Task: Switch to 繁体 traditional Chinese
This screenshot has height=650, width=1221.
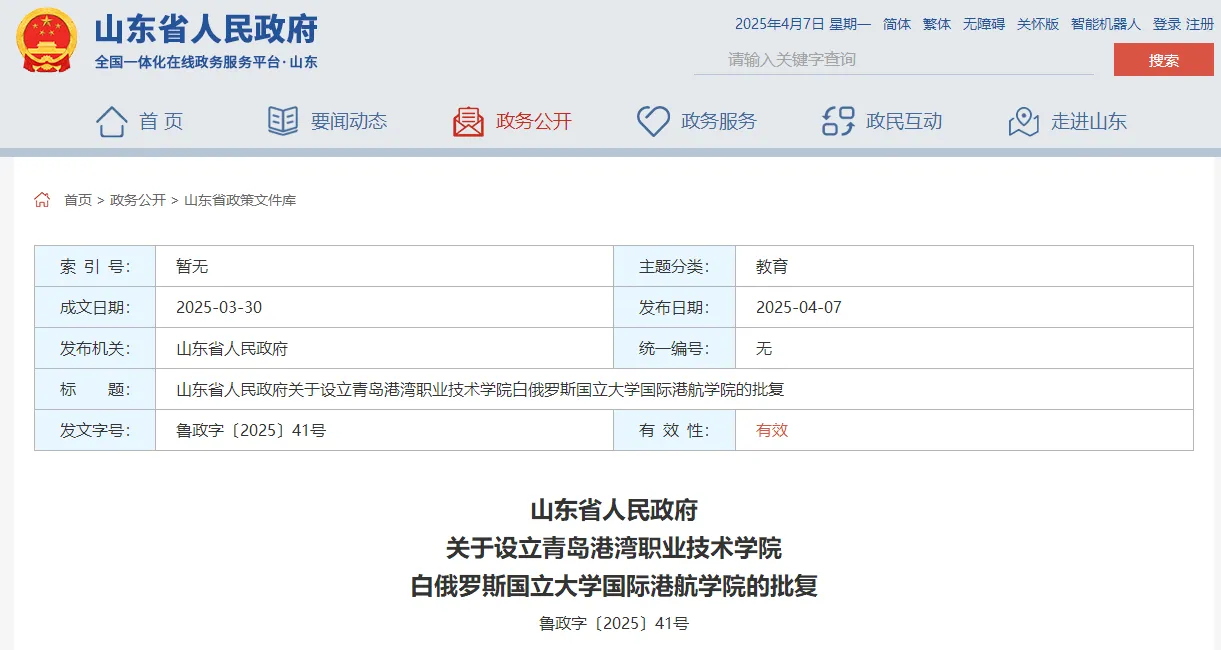Action: 937,24
